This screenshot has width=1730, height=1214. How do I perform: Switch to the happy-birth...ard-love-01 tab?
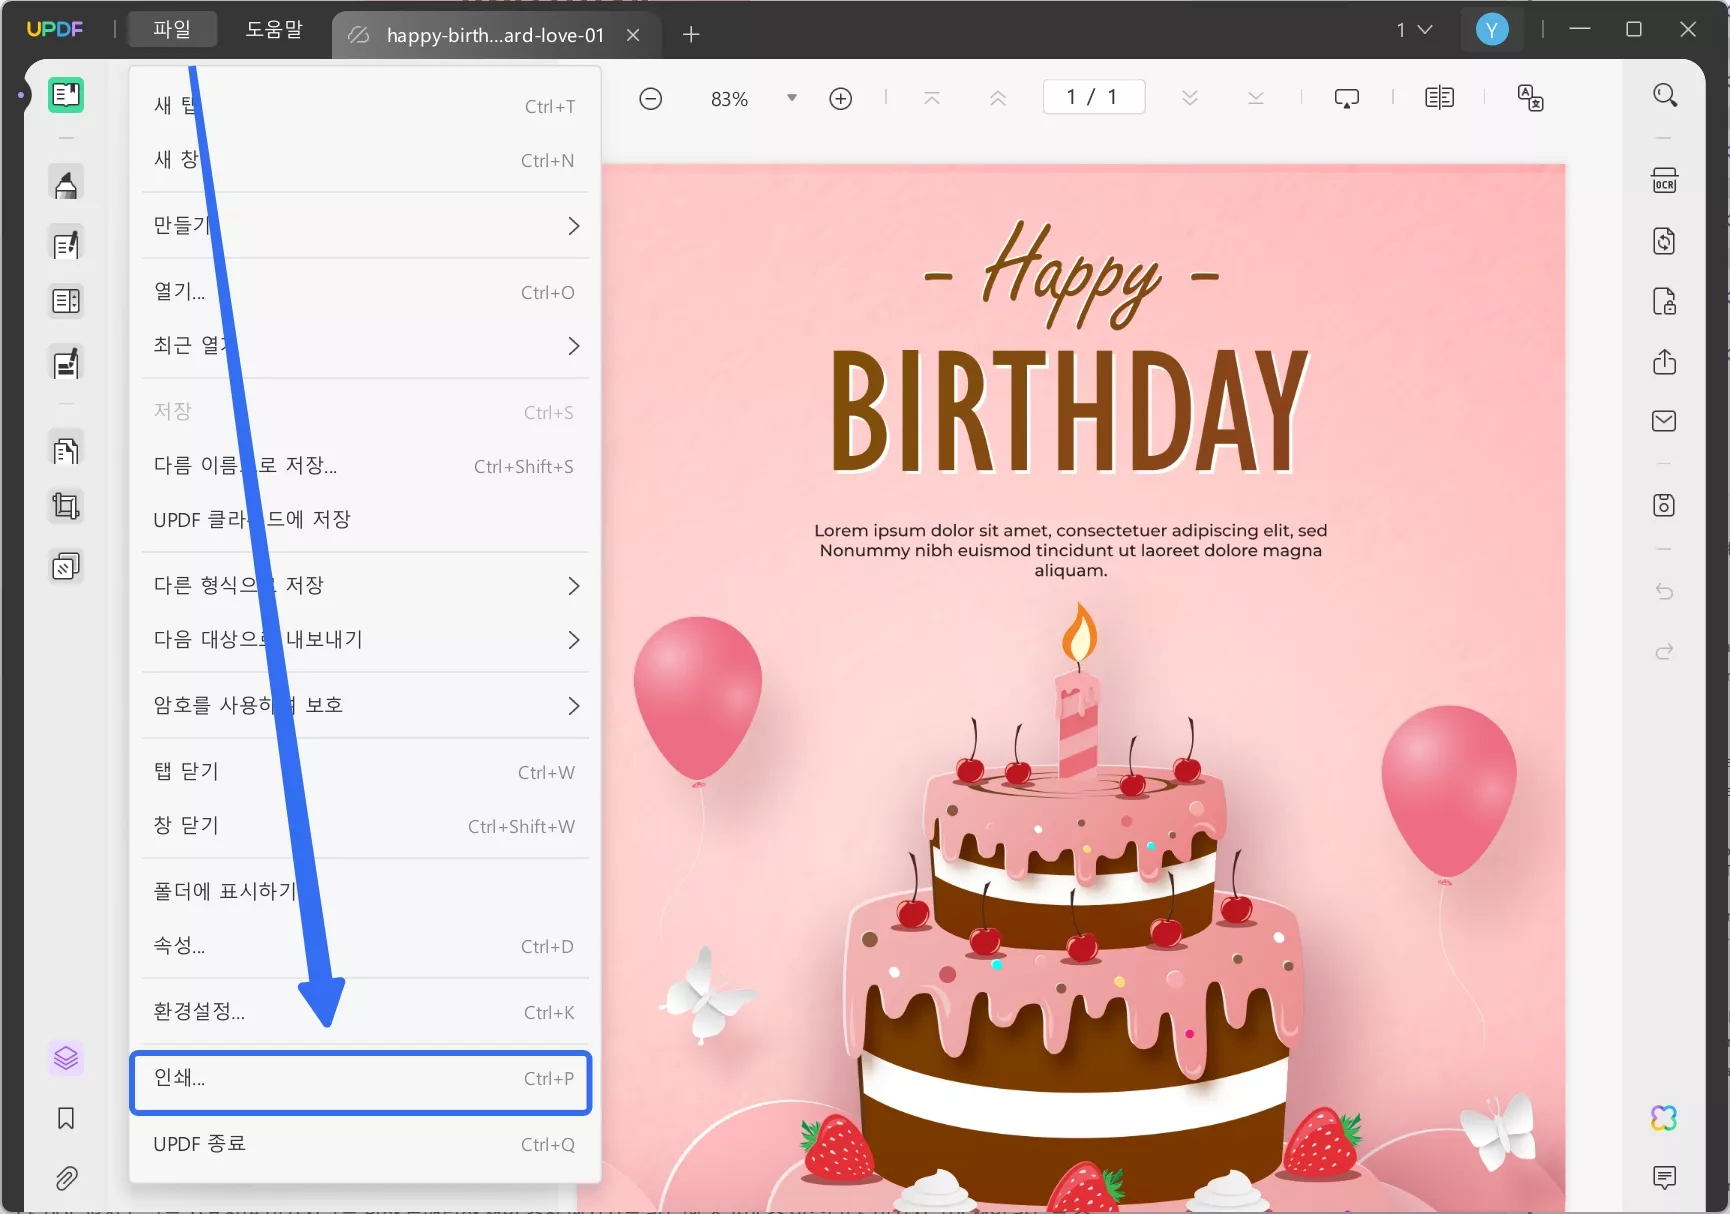tap(495, 35)
